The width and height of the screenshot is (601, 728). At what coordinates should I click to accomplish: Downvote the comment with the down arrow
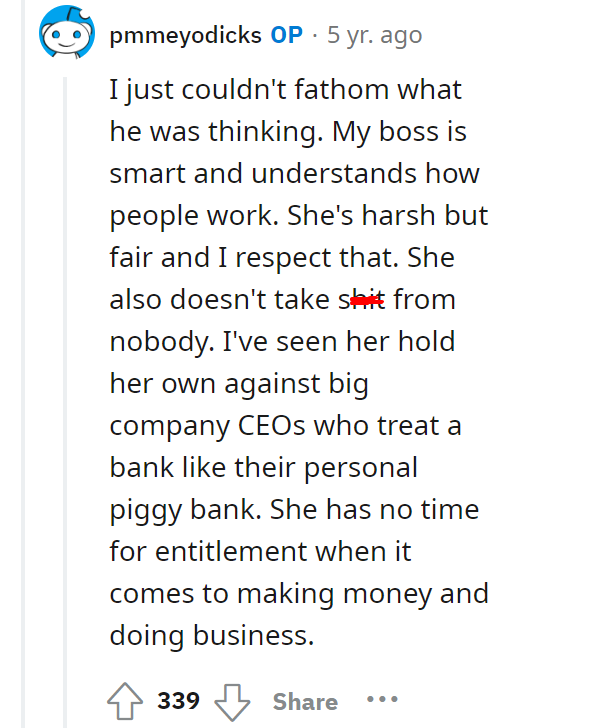(232, 702)
